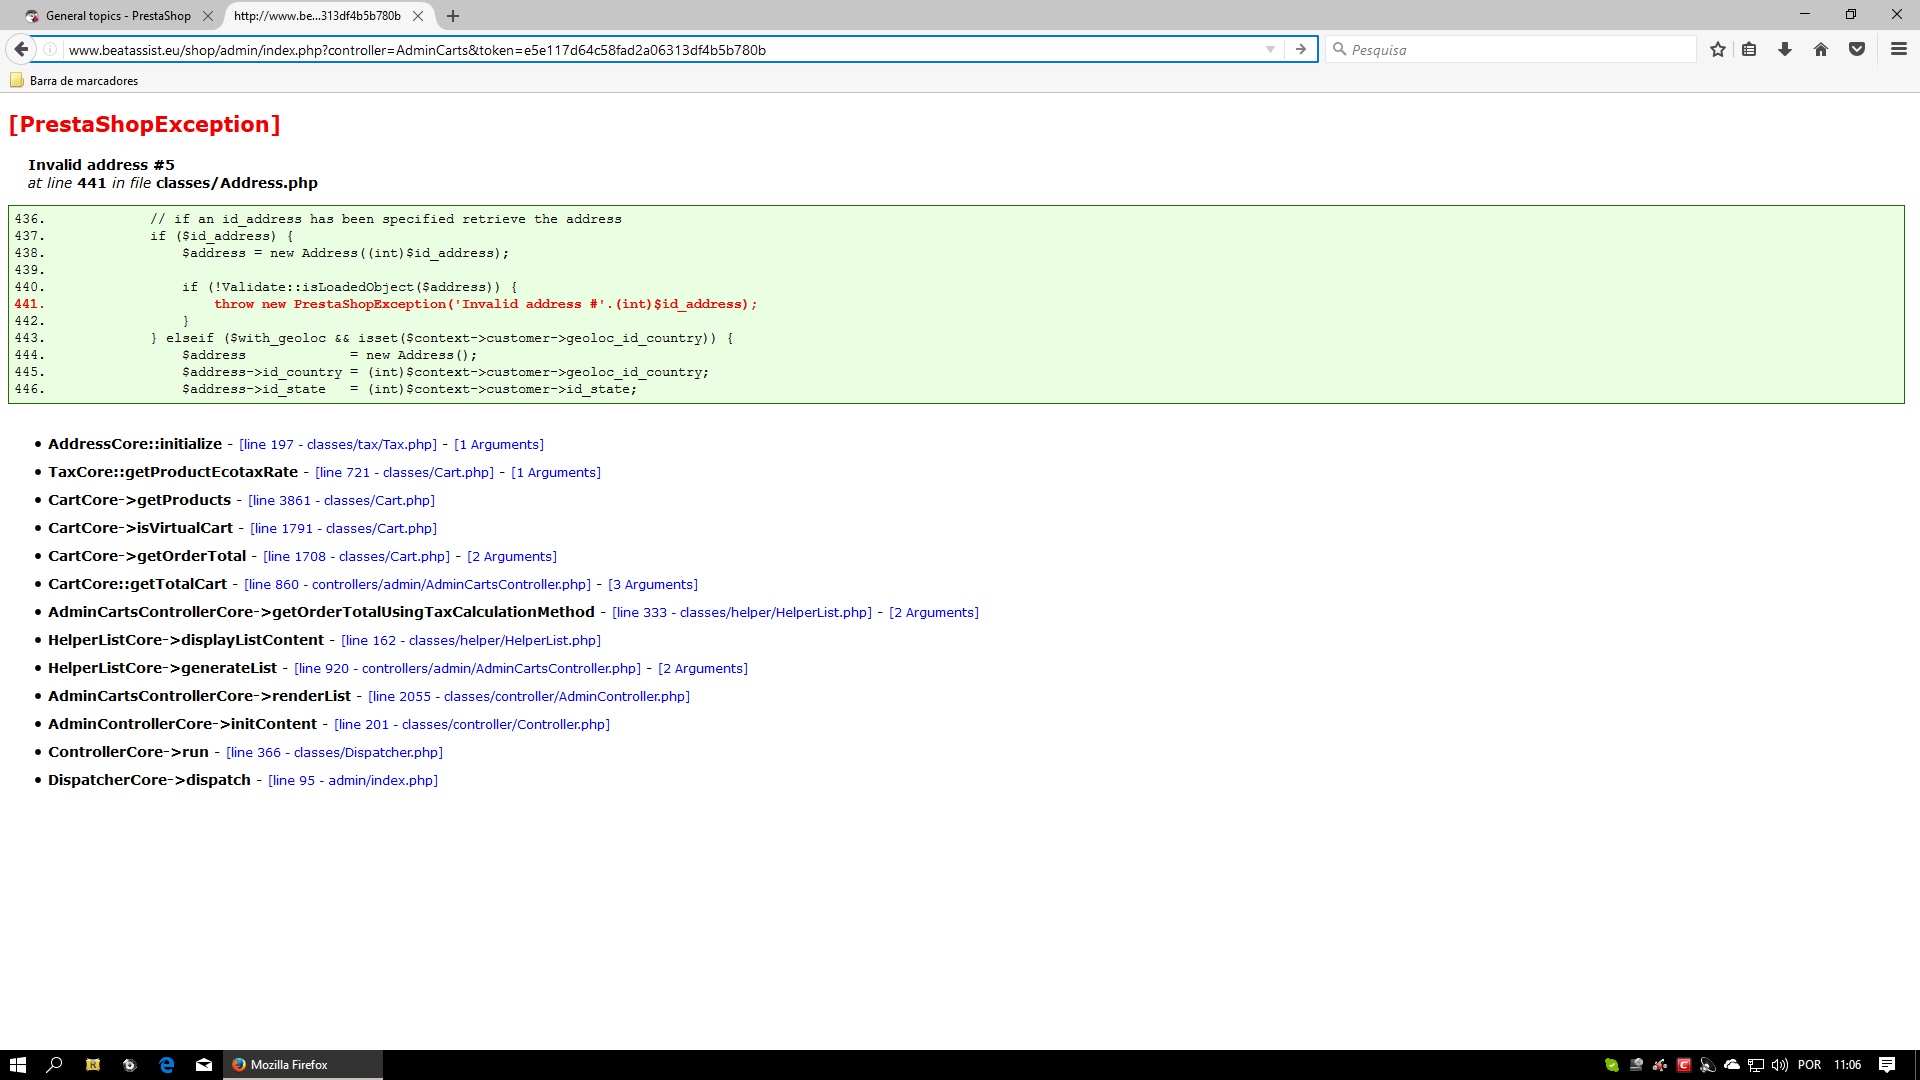This screenshot has width=1920, height=1080.
Task: Click AddressCore::initialize trace entry
Action: pos(135,444)
